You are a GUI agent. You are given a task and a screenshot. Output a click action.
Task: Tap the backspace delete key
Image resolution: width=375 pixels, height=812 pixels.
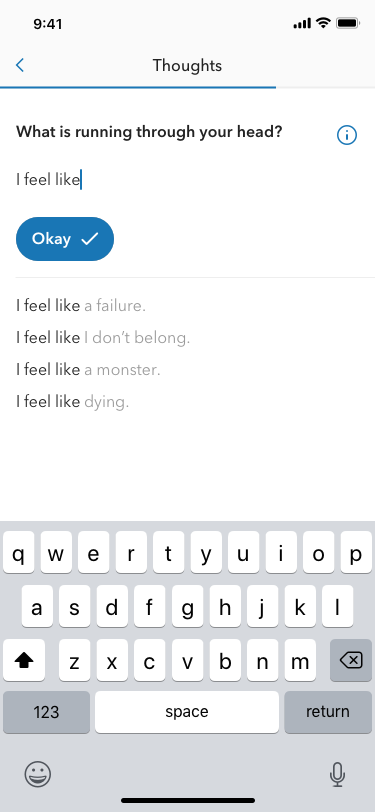351,660
